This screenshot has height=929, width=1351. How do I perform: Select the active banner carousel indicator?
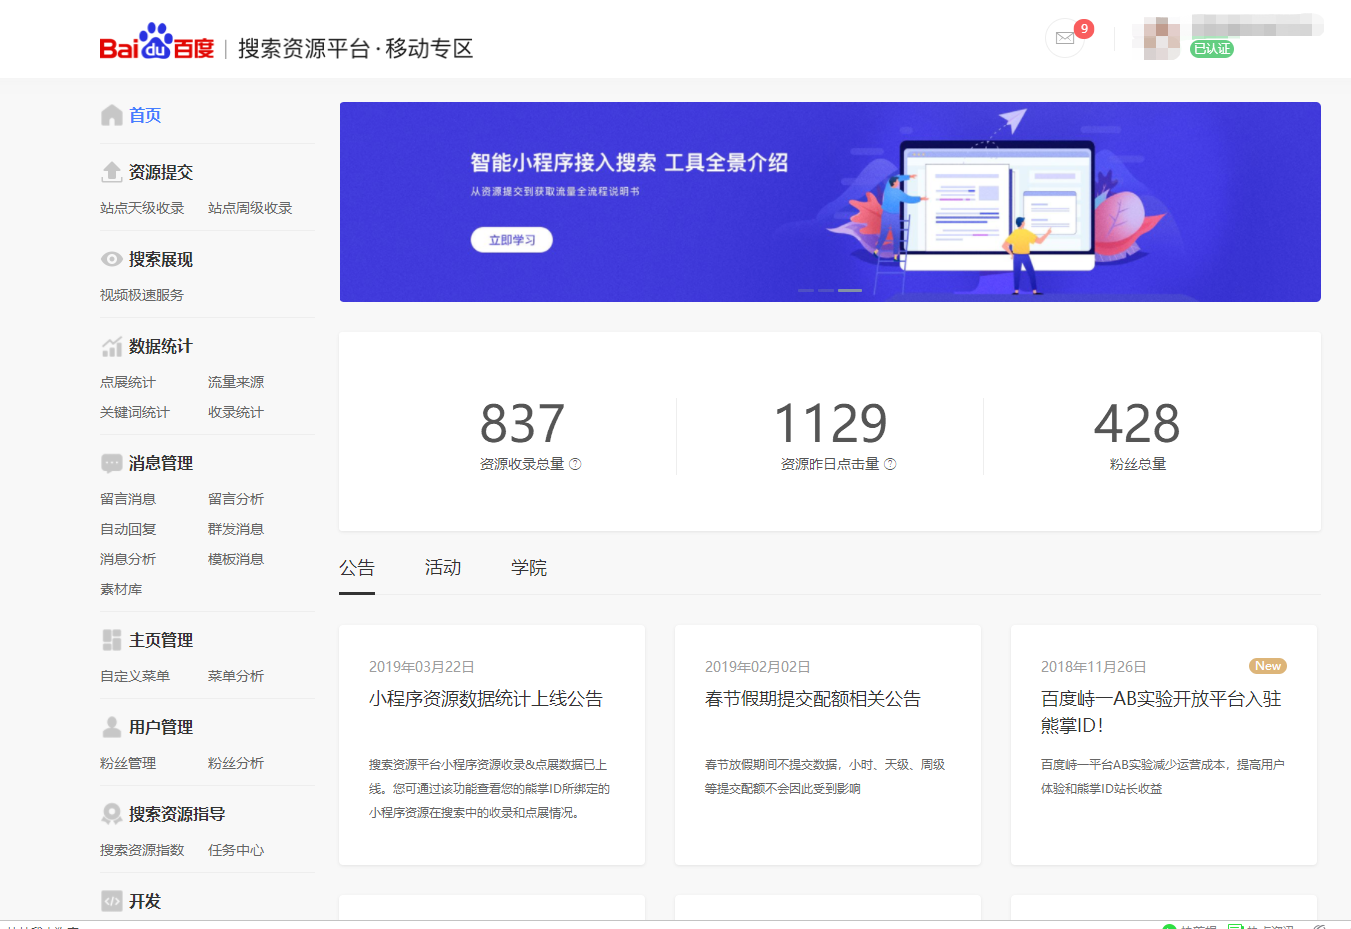[x=850, y=290]
